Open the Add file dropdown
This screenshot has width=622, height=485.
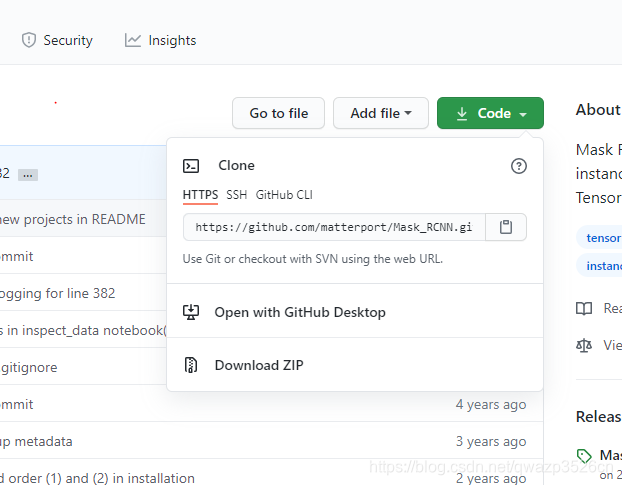pyautogui.click(x=381, y=113)
